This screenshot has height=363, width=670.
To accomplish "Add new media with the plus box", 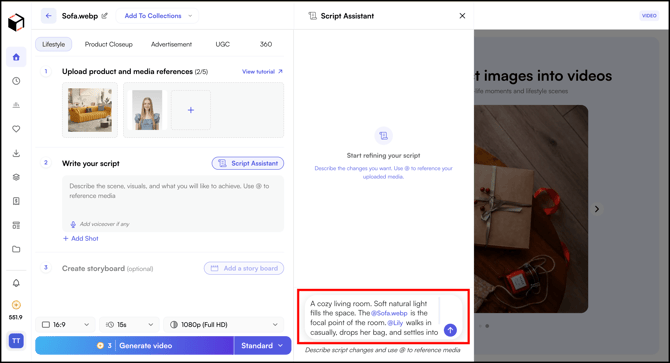I will coord(191,110).
